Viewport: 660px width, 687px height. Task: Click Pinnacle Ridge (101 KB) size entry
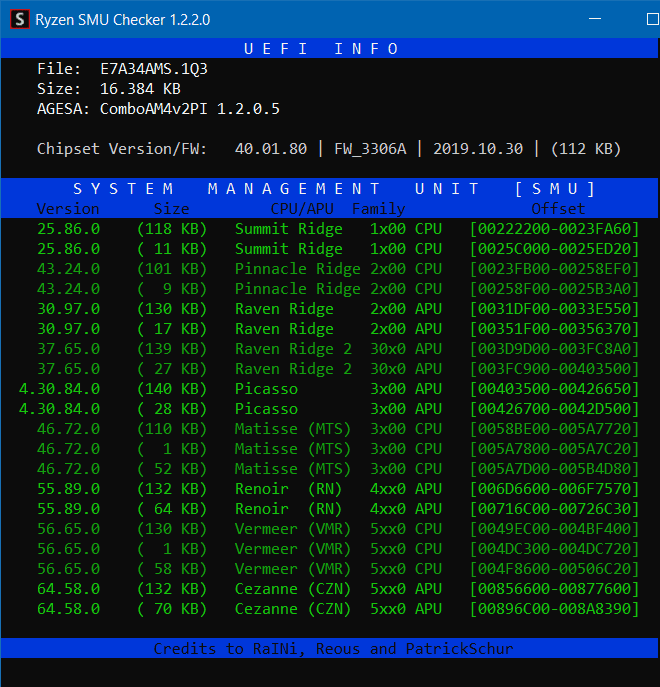[x=172, y=269]
